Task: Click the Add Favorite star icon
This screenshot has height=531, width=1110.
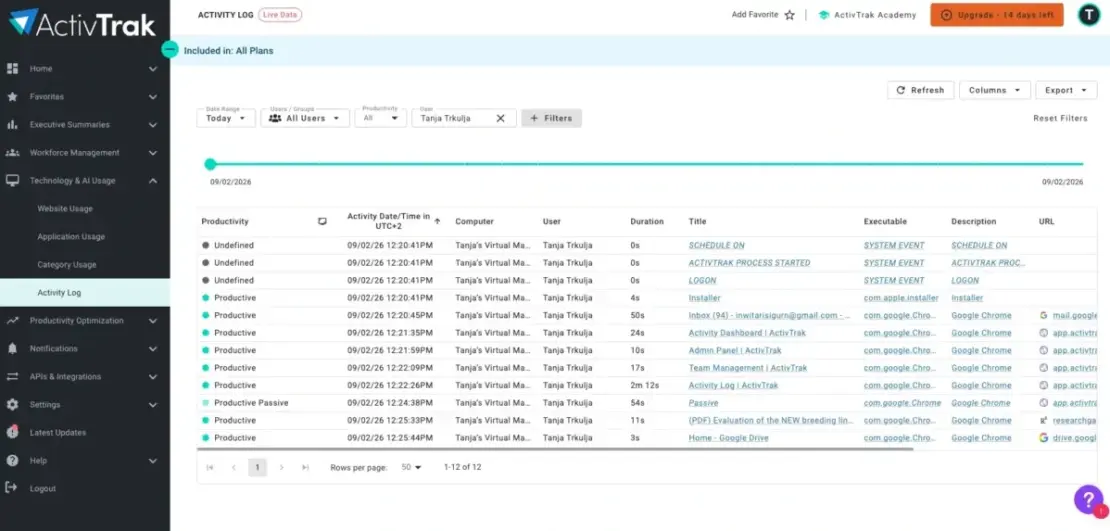Action: [789, 15]
